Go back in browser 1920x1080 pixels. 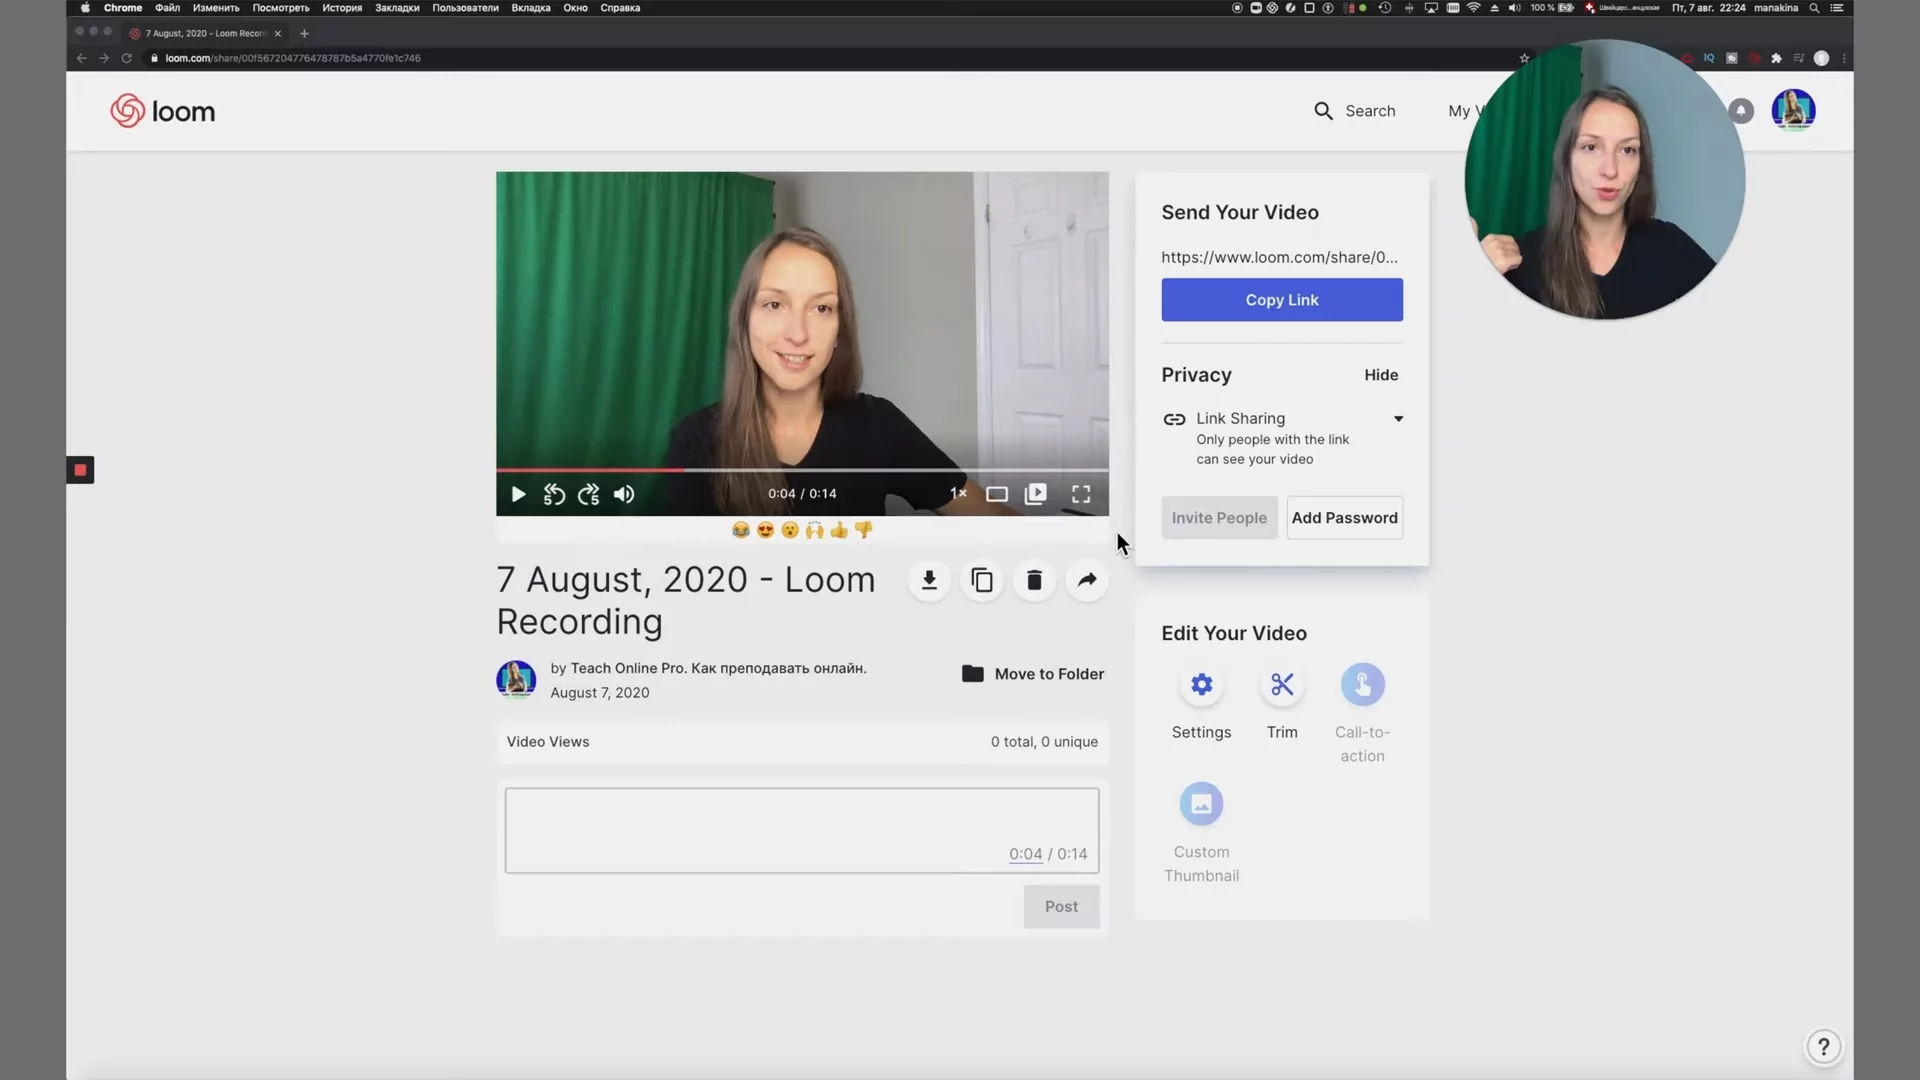82,58
